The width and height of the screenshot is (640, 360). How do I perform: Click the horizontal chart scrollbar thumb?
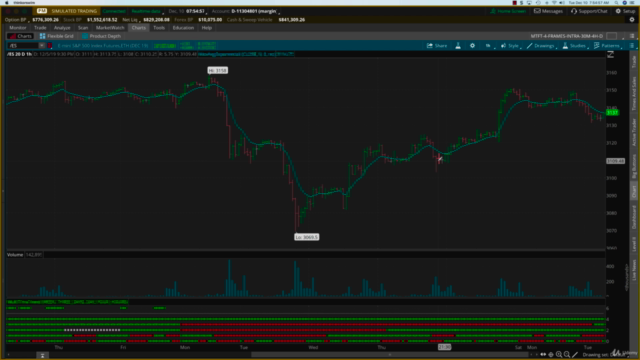(x=390, y=355)
